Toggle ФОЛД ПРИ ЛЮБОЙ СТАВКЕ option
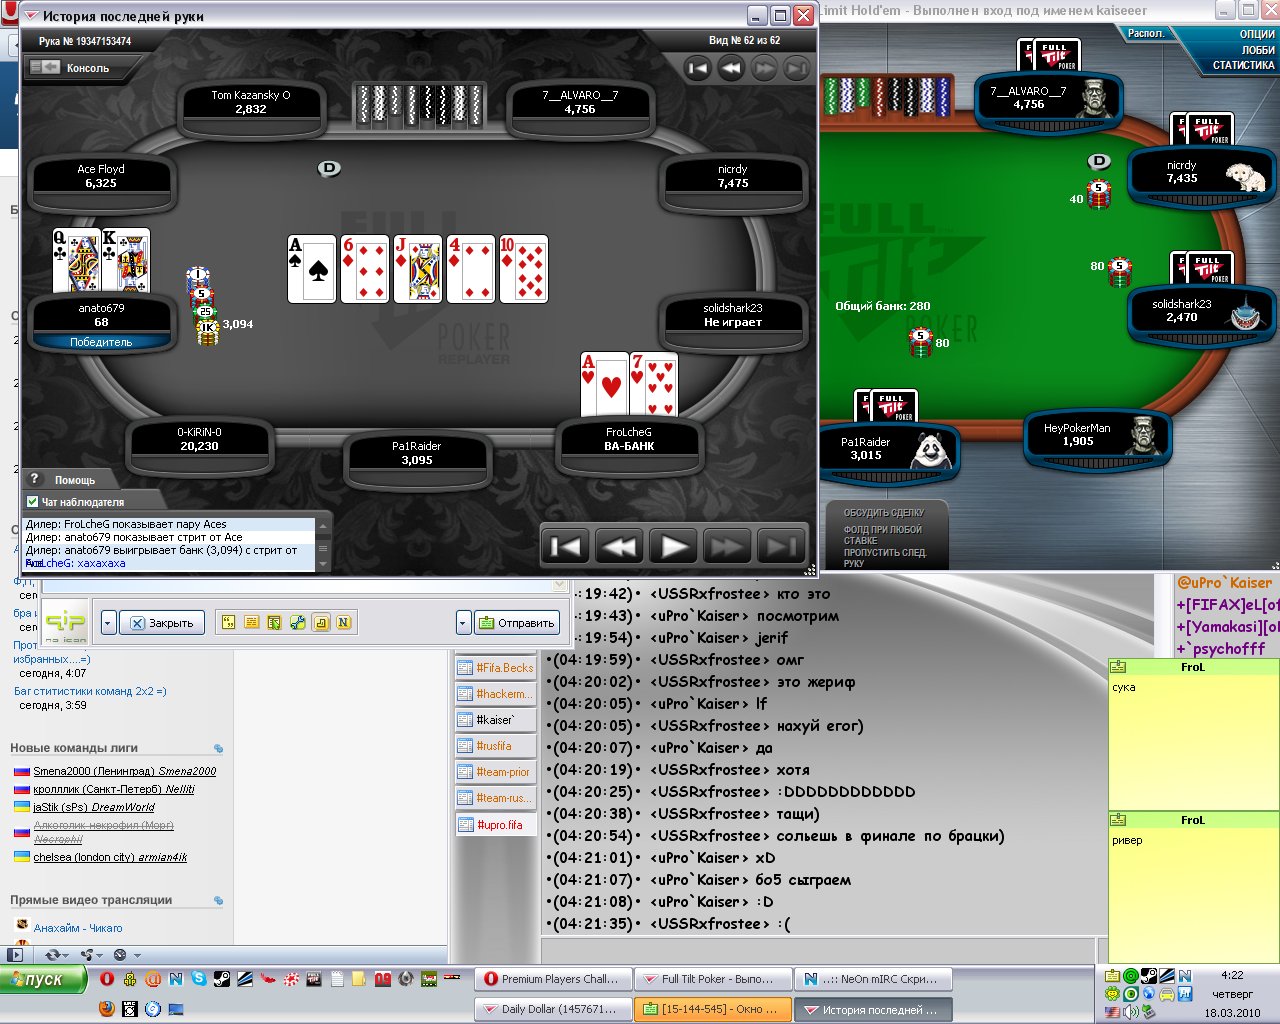This screenshot has height=1024, width=1280. (883, 535)
